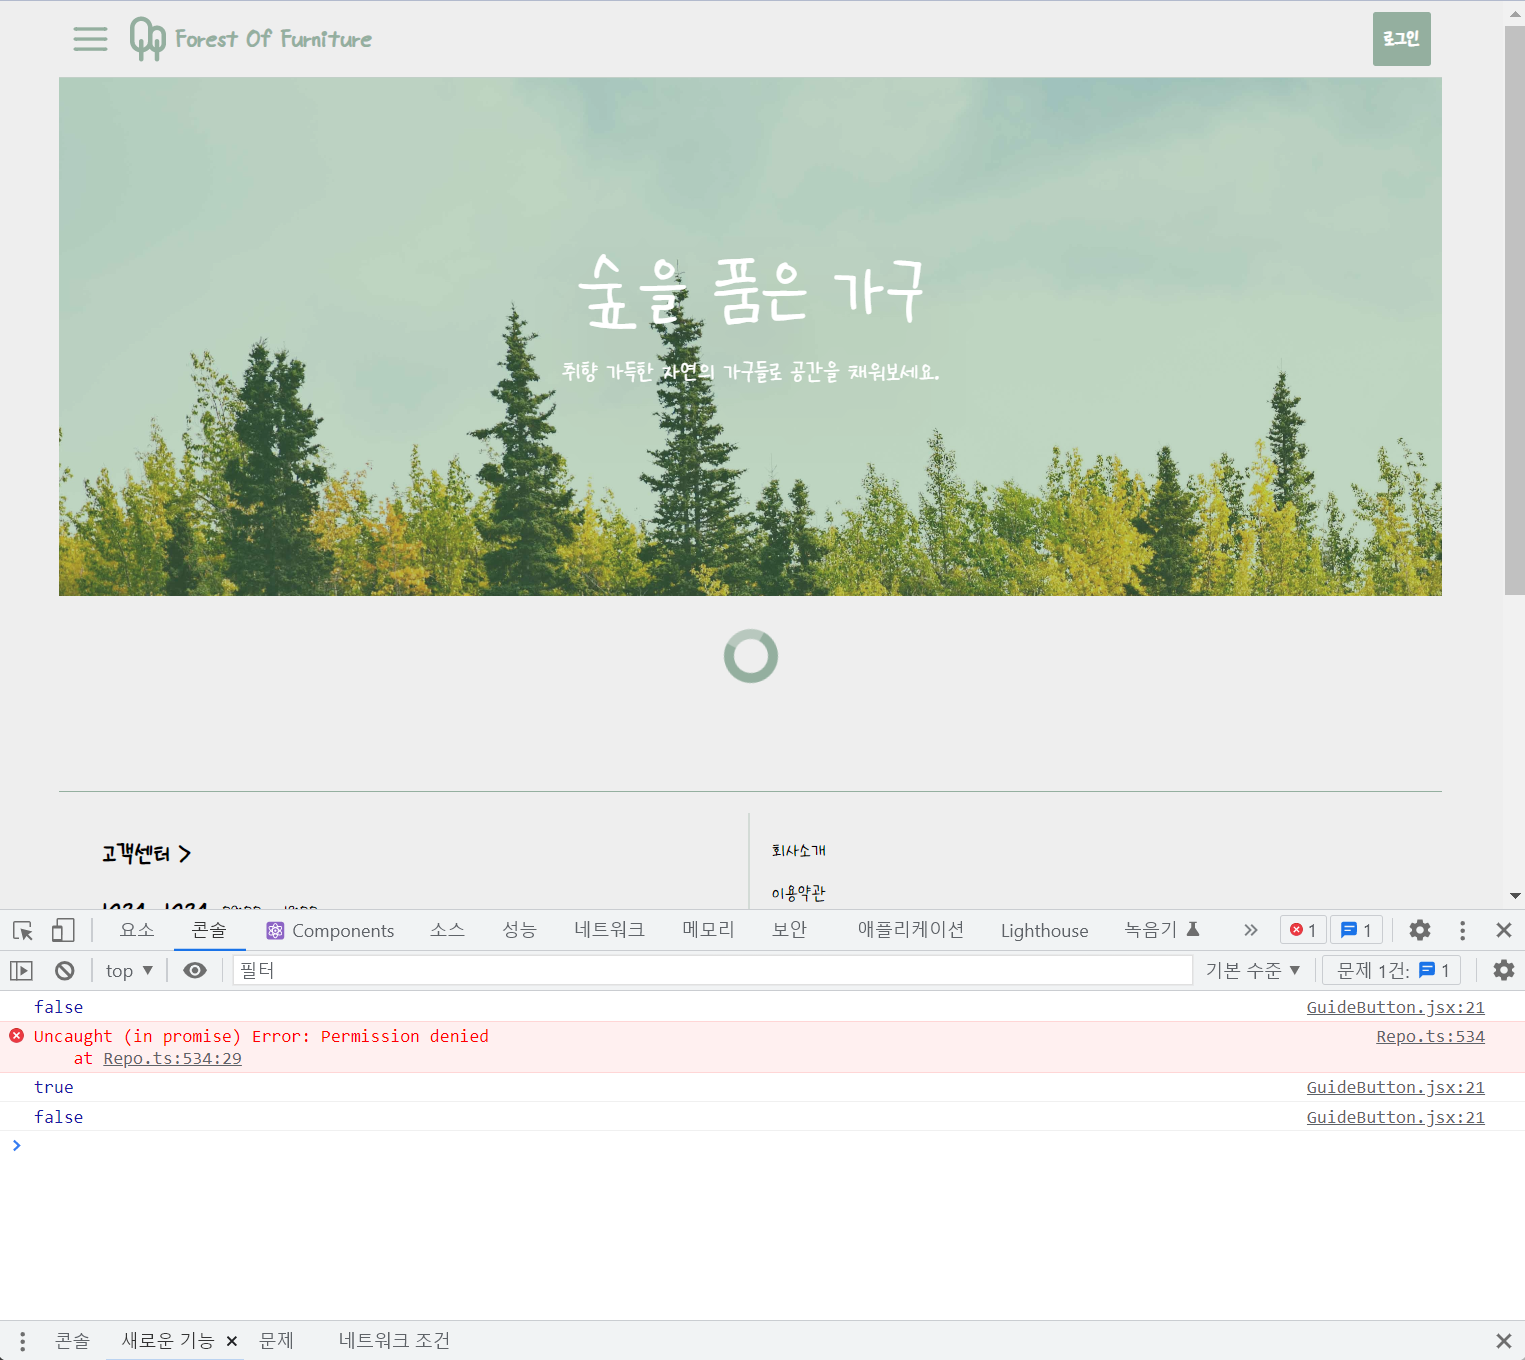Open the 회사소개 footer link

click(798, 850)
